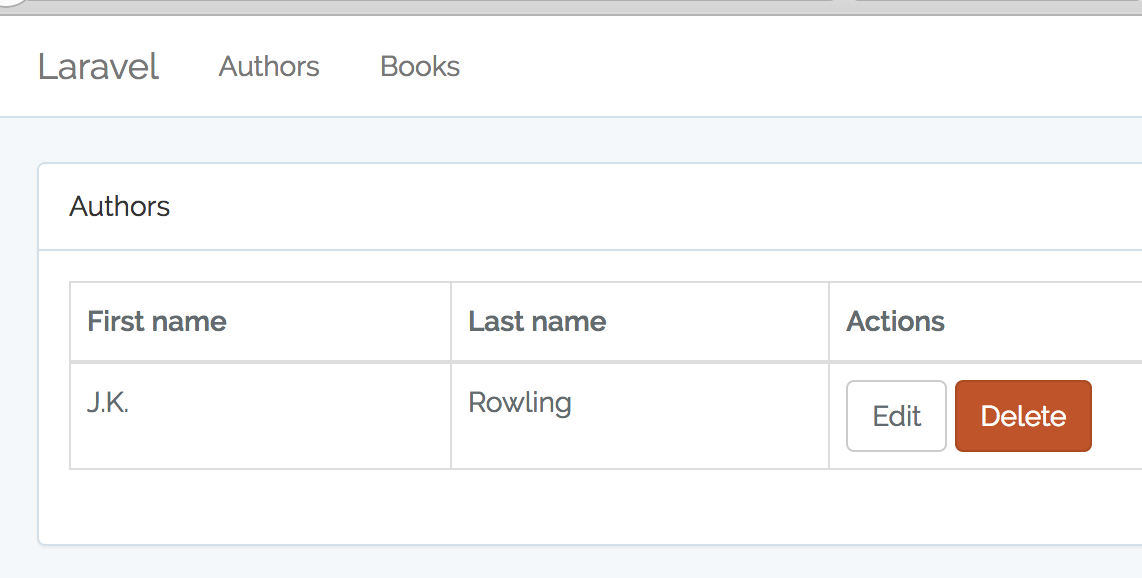Click navbar gap between Authors and Books

pos(350,67)
